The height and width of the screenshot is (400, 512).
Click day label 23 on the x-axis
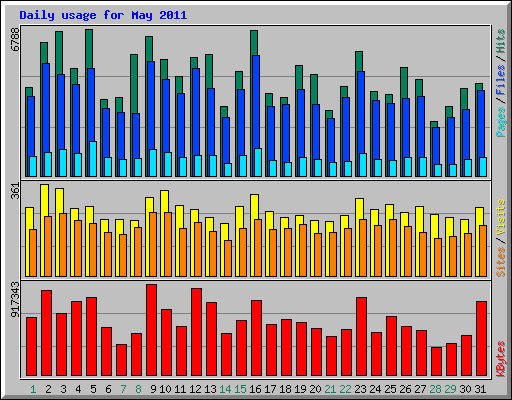click(360, 389)
